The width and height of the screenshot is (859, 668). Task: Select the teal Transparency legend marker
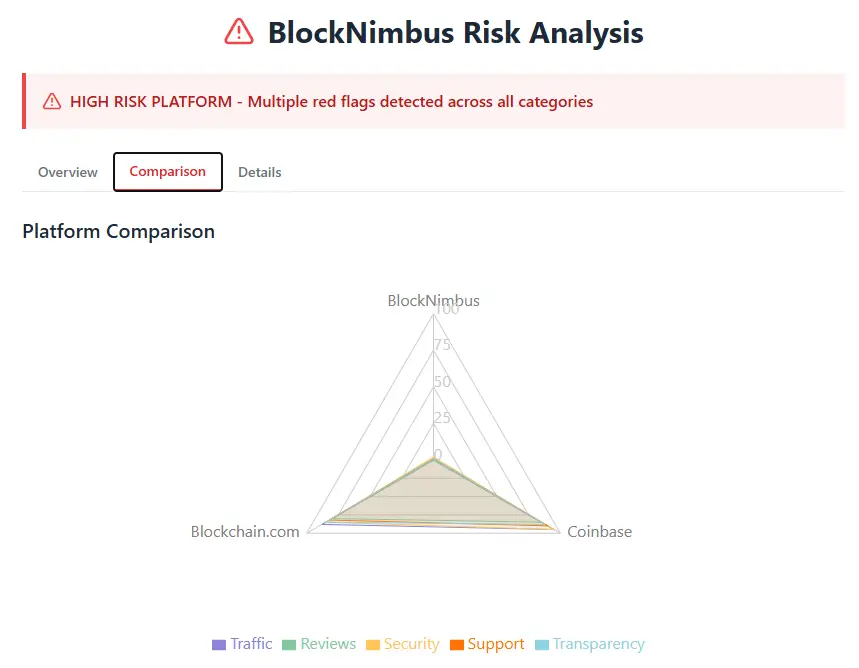[542, 644]
